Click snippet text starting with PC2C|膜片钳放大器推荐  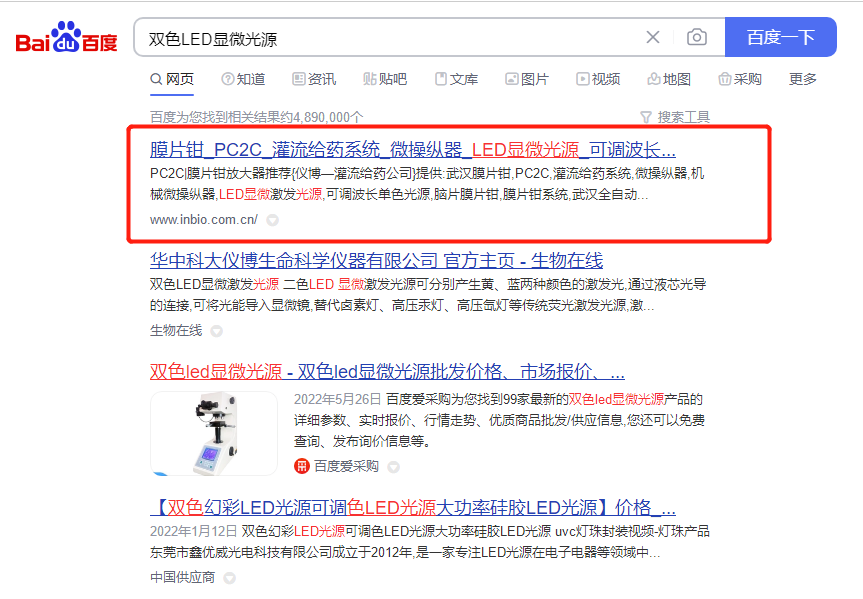tap(427, 184)
